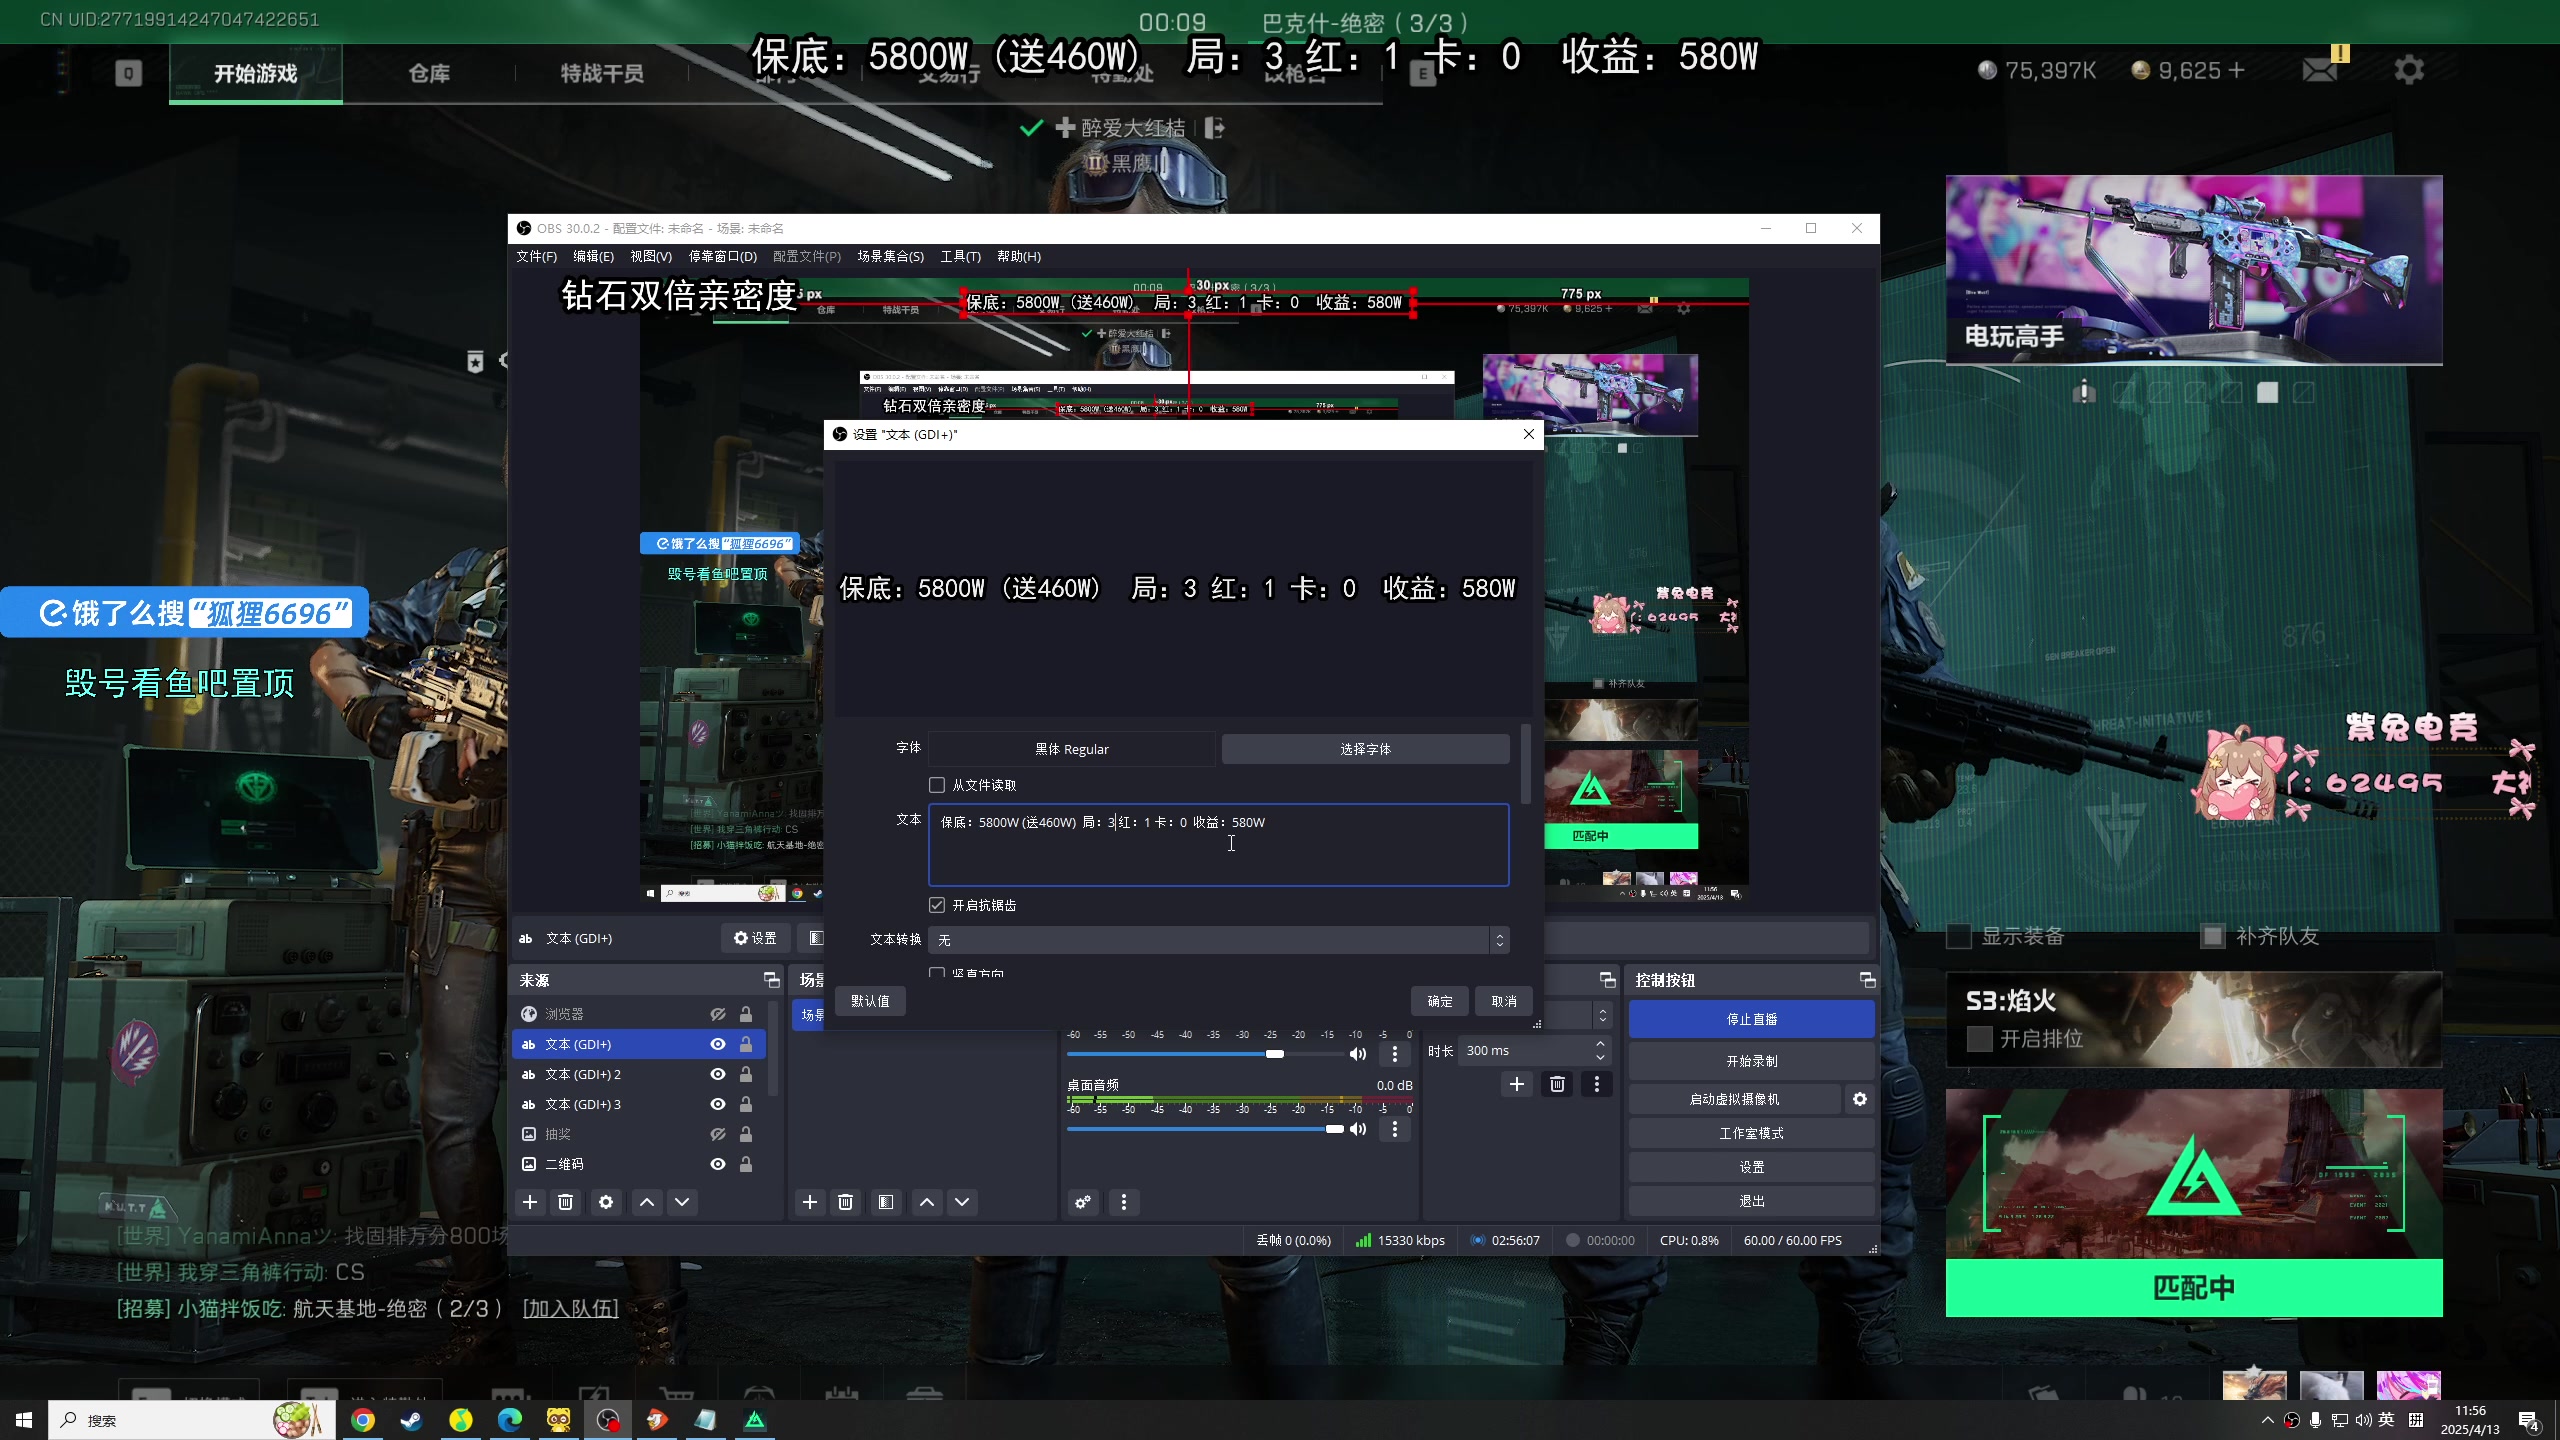This screenshot has height=1440, width=2560.
Task: Add a new scene with the Scenes plus icon
Action: (x=810, y=1202)
